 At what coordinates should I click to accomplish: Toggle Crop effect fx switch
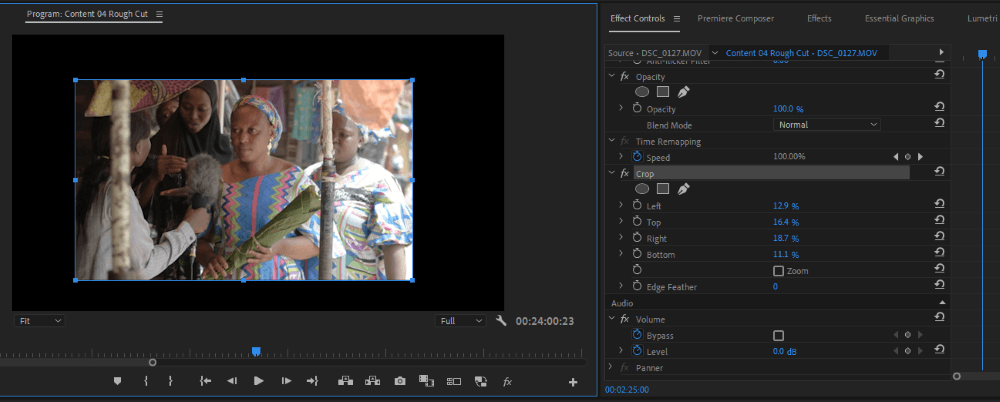tap(624, 174)
